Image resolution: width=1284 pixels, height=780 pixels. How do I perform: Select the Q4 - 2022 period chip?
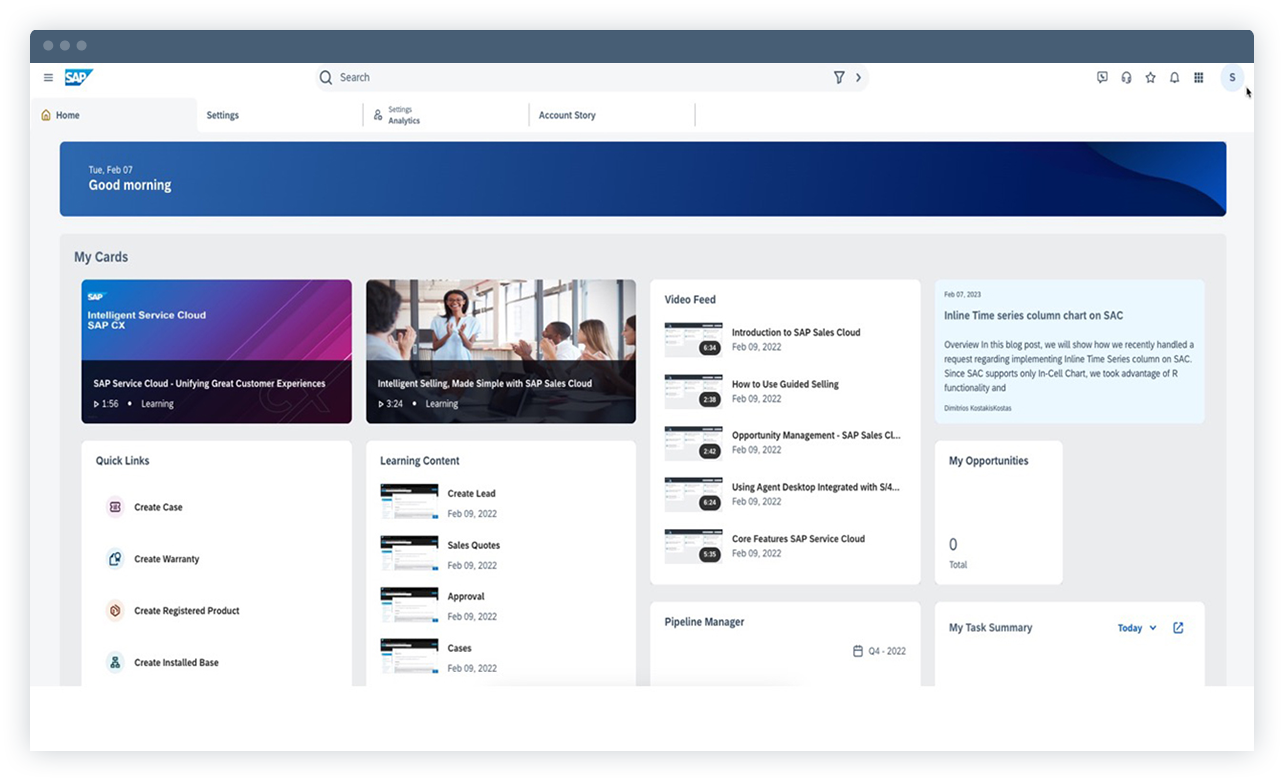coord(878,650)
